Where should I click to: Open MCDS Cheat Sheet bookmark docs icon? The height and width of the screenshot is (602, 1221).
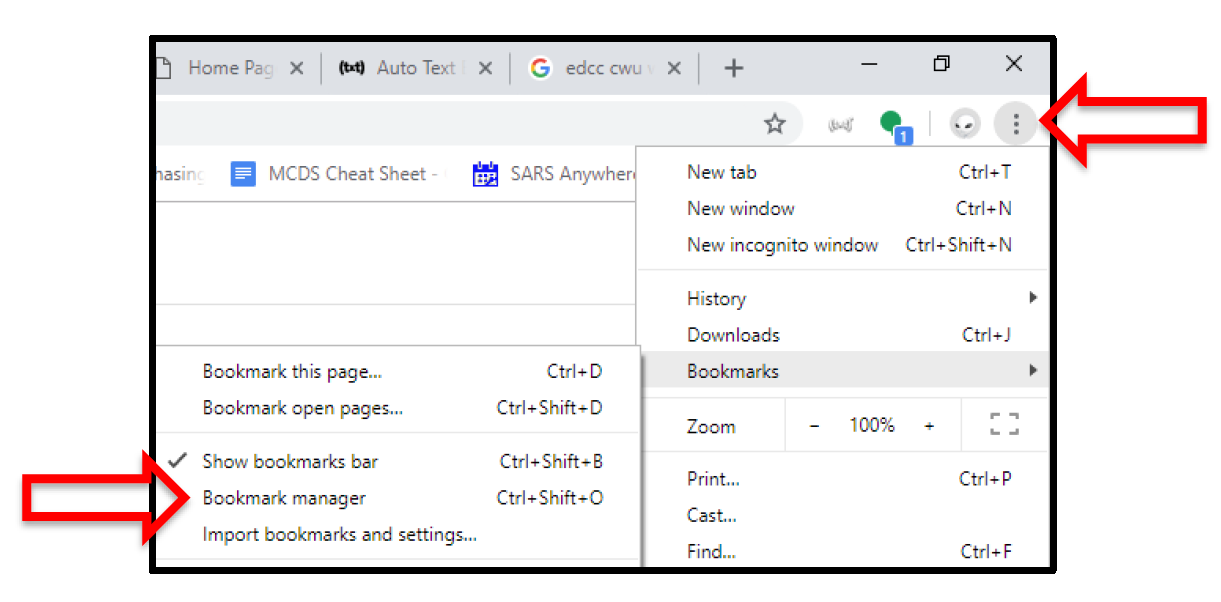click(242, 174)
